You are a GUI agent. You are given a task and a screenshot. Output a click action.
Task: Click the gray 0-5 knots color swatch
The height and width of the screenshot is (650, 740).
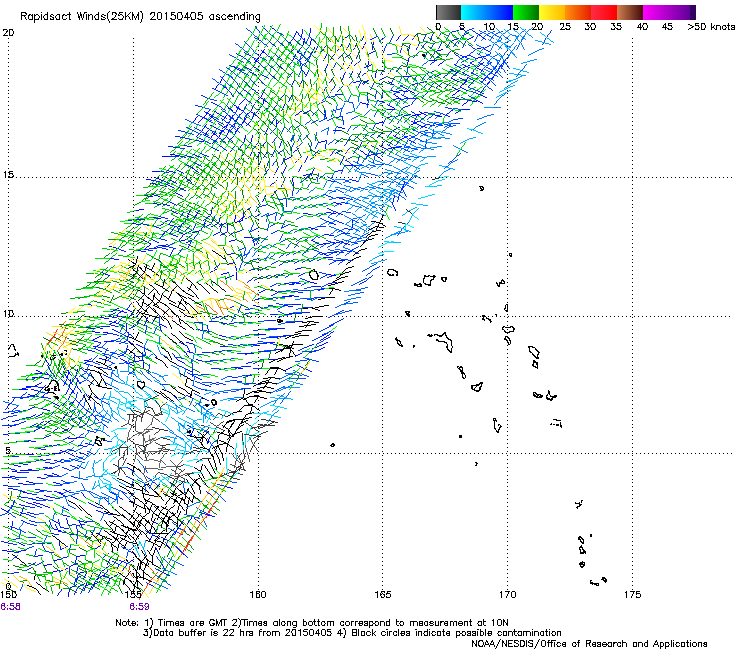tap(448, 12)
